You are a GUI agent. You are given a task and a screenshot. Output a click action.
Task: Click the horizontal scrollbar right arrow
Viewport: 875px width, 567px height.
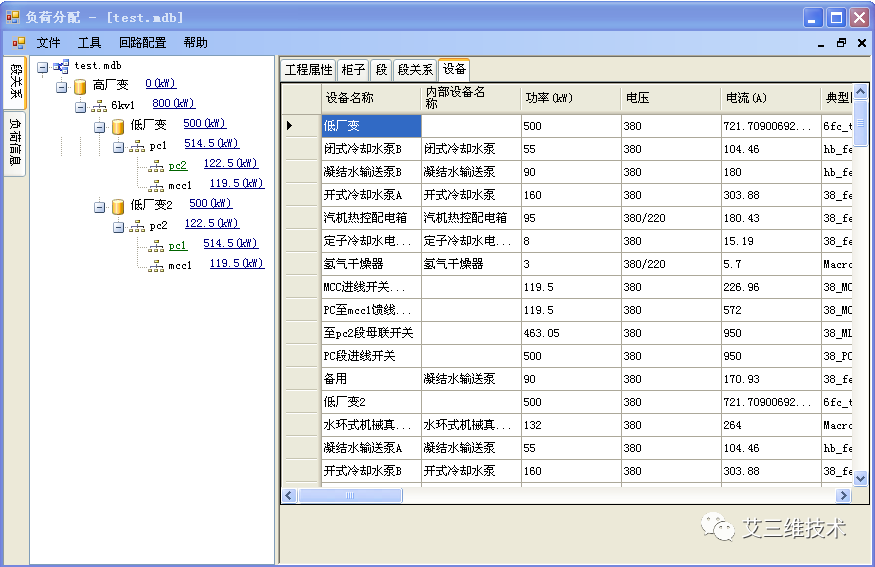point(843,496)
